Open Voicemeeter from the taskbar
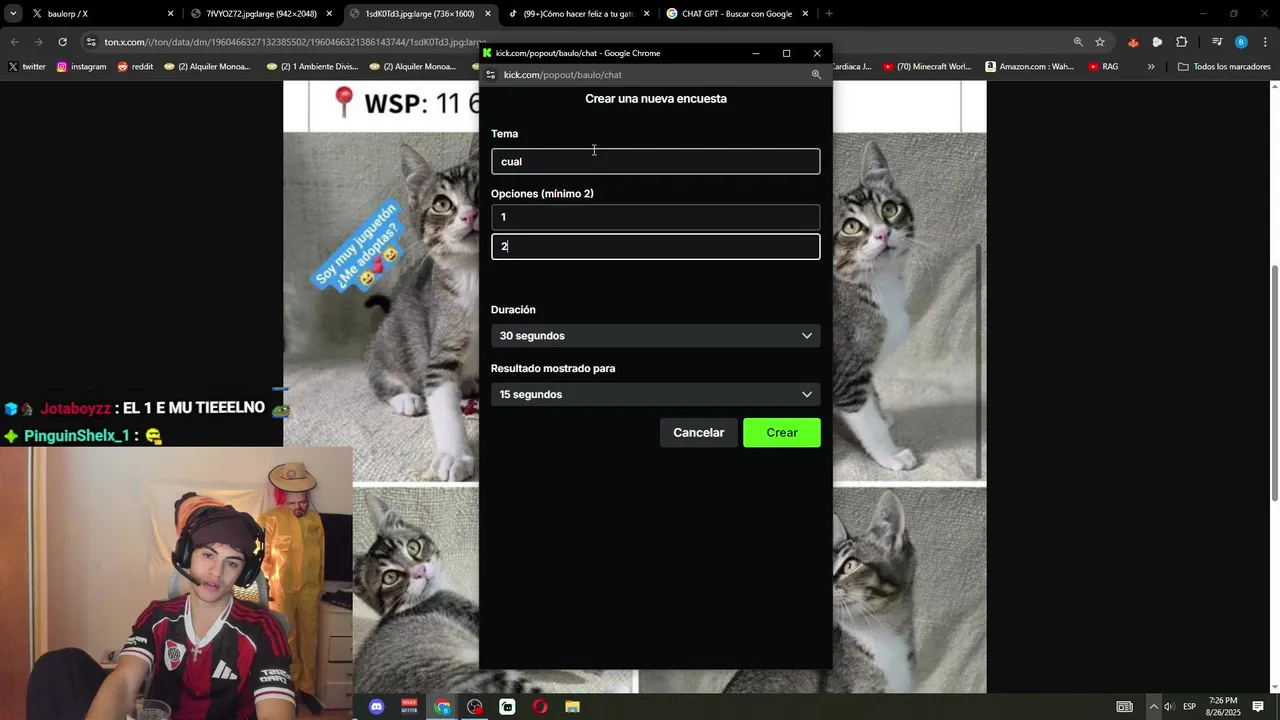The height and width of the screenshot is (720, 1280). click(409, 707)
